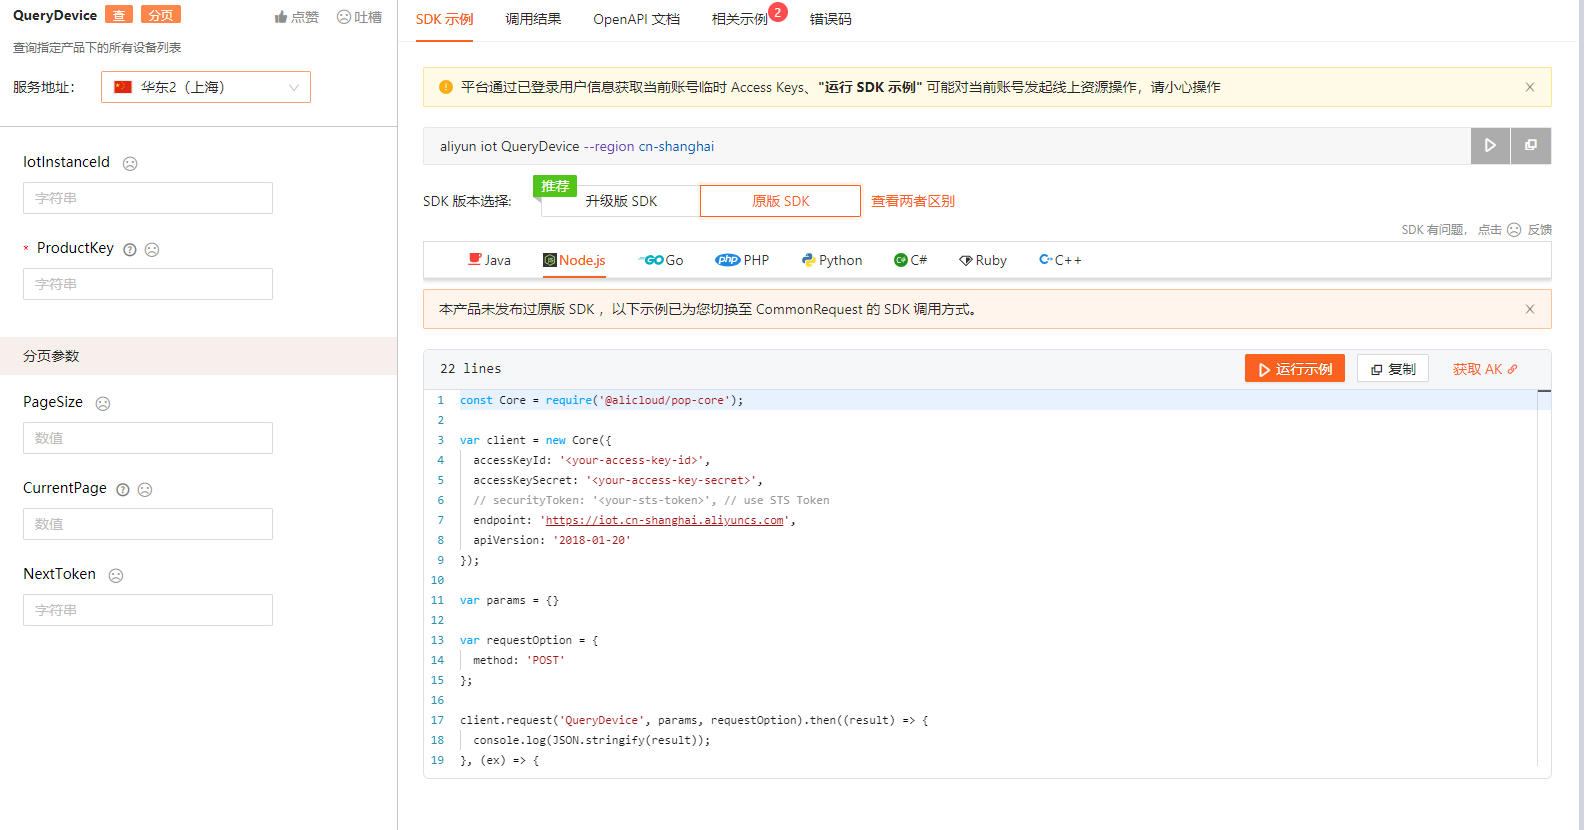Click the CurrentPage number field
Image resolution: width=1586 pixels, height=830 pixels.
coord(148,524)
